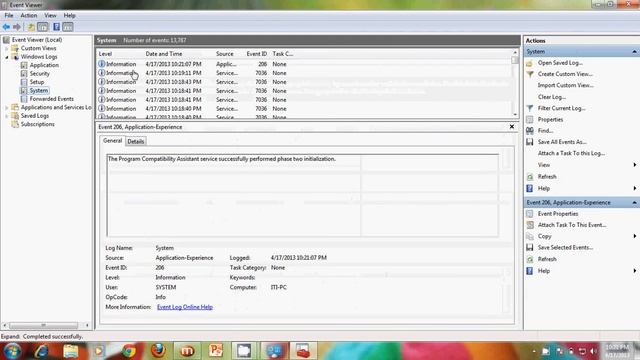This screenshot has height=360, width=640.
Task: Expand the View submenu arrow in Actions
Action: pos(634,165)
